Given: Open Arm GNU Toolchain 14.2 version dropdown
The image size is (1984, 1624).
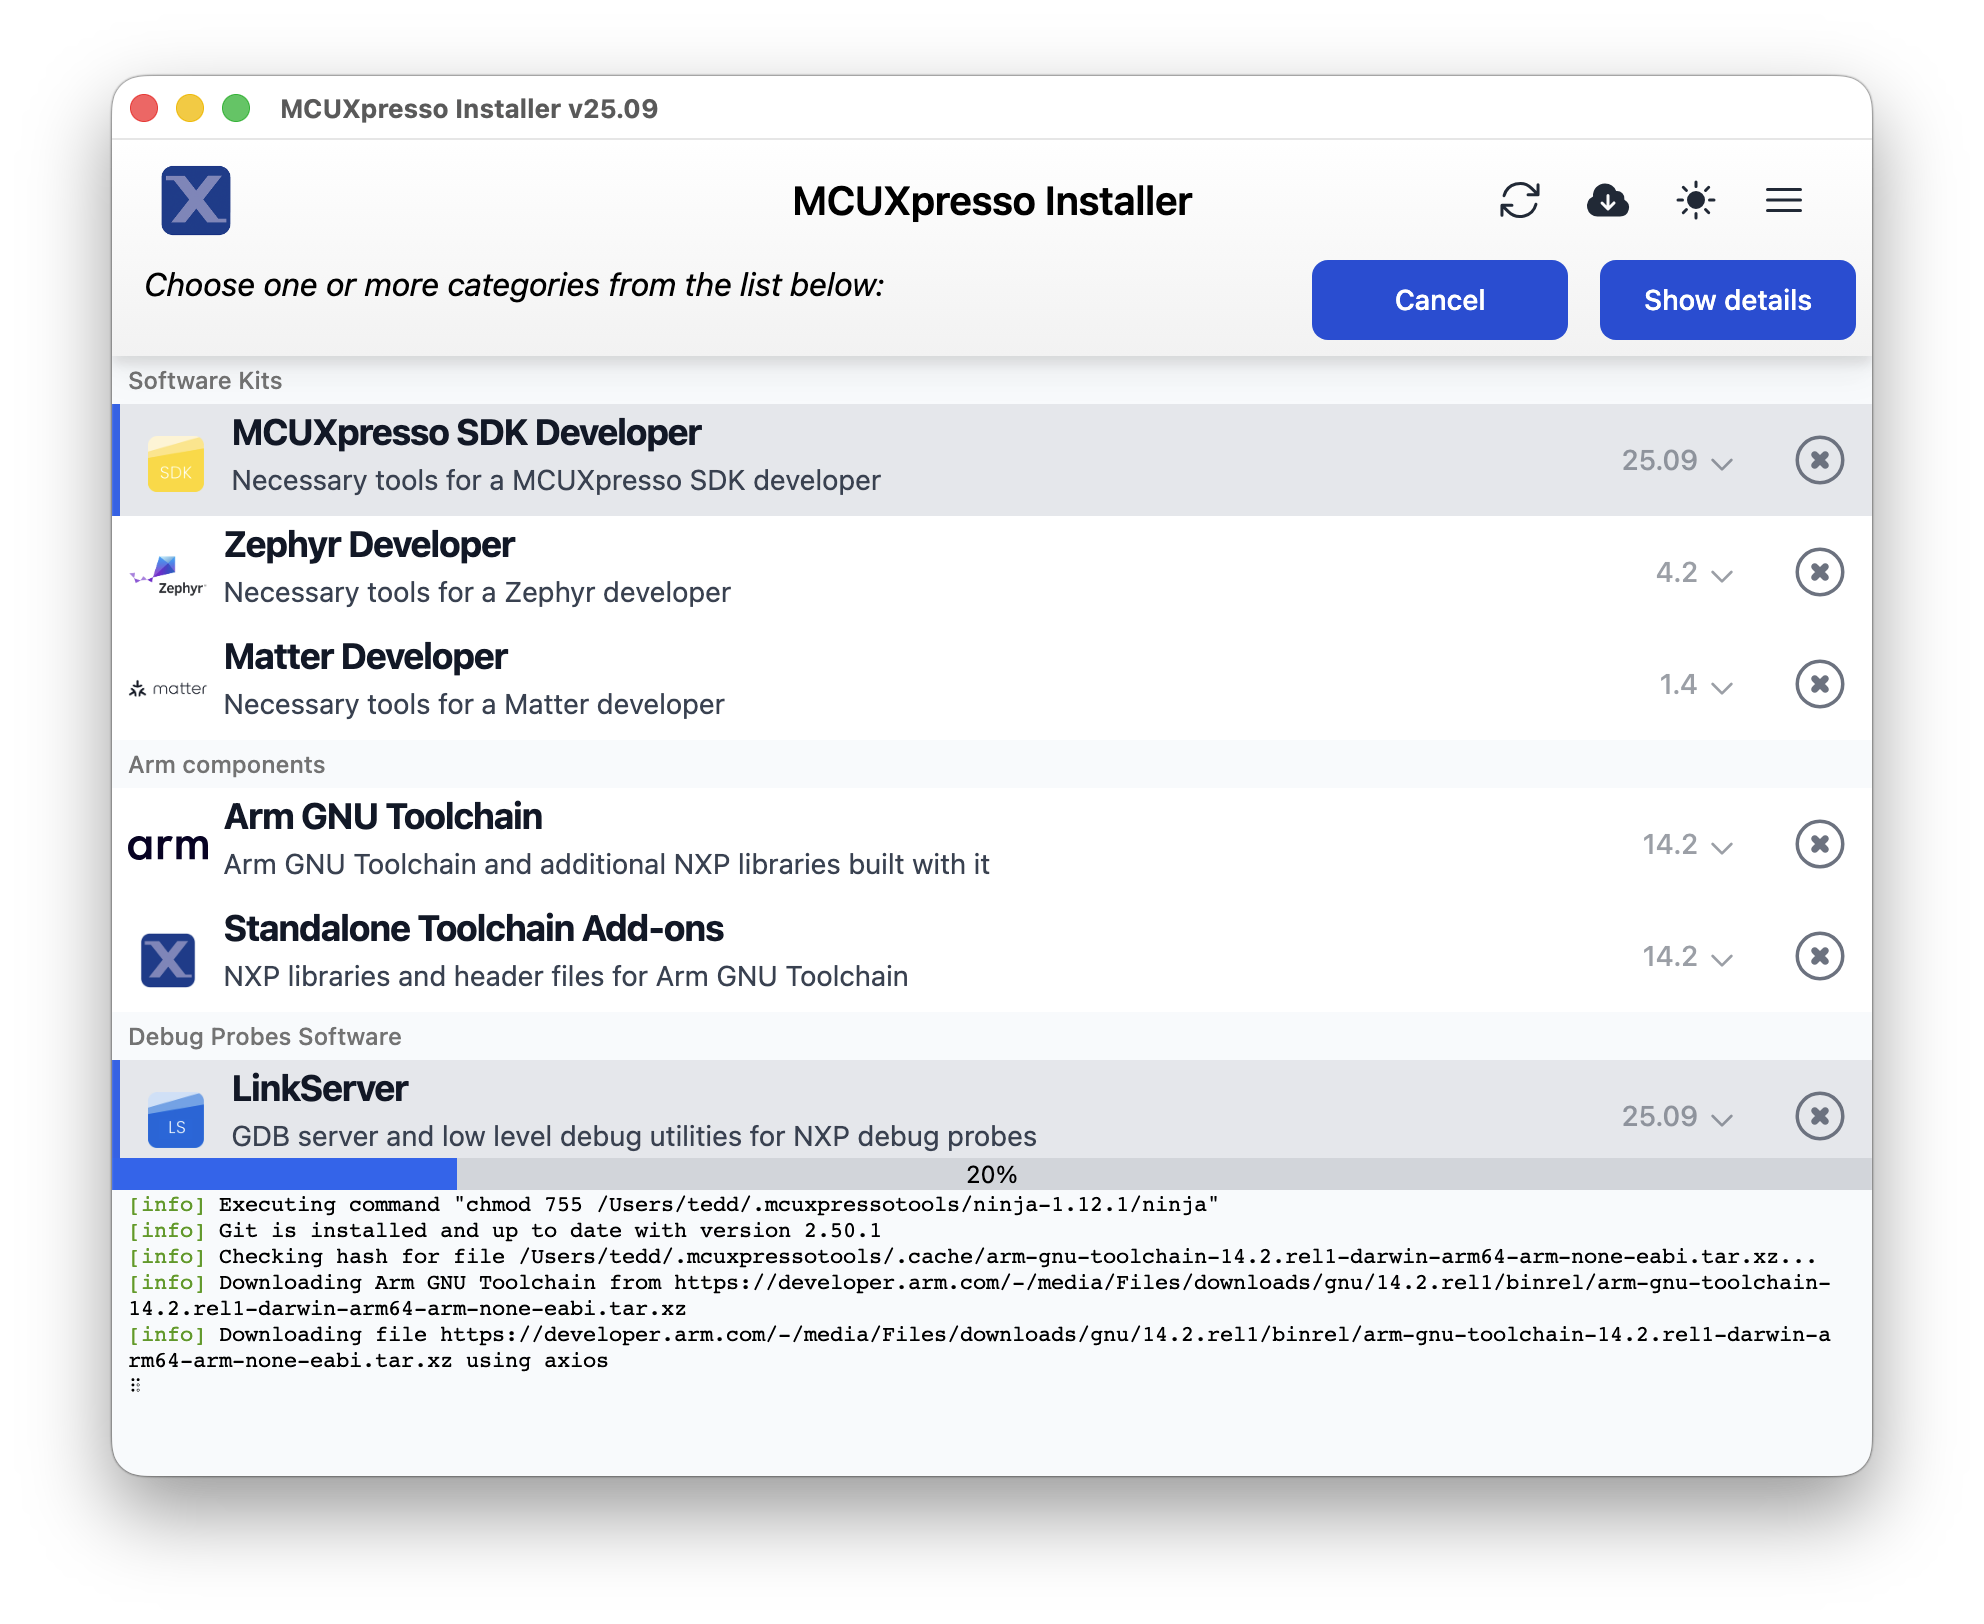Looking at the screenshot, I should tap(1687, 844).
